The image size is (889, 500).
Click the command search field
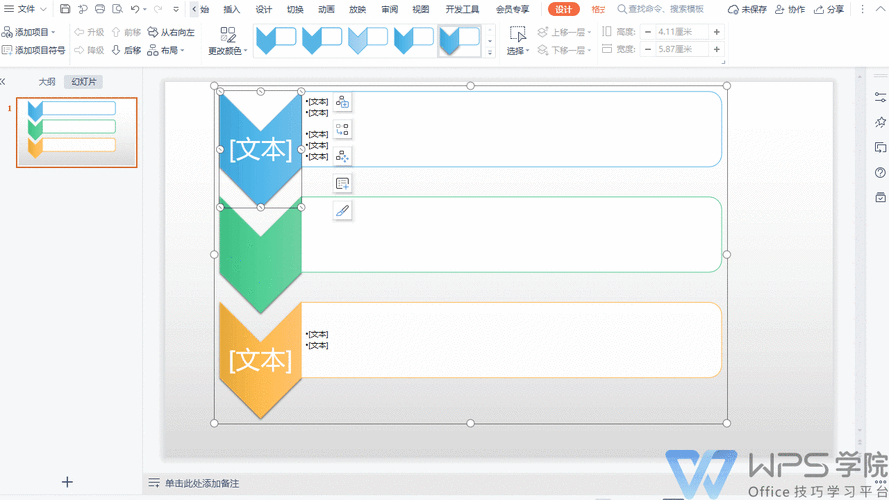pos(661,10)
